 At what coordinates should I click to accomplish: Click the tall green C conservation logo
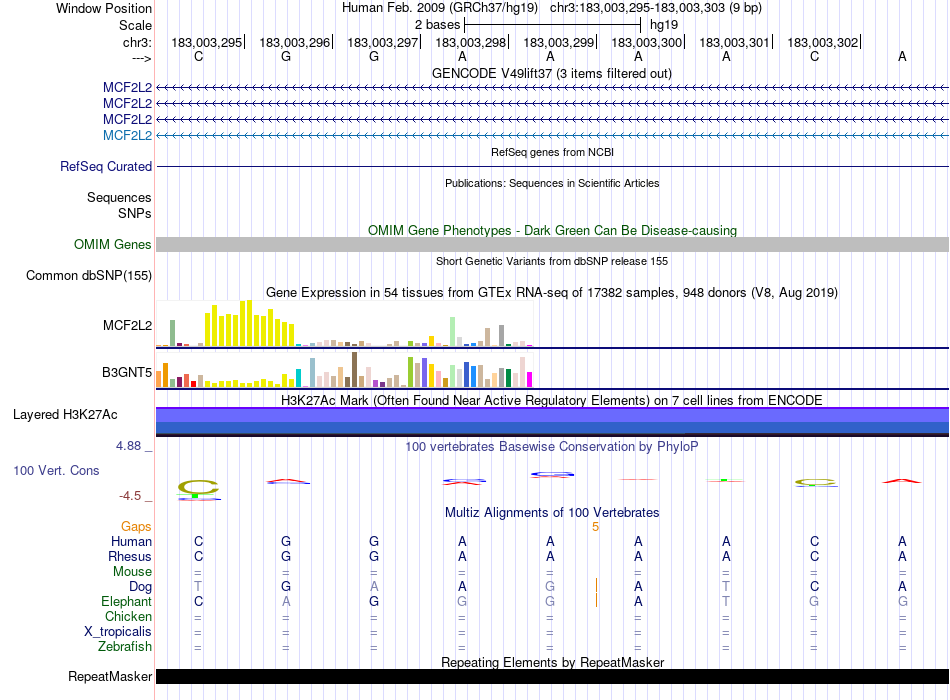(x=198, y=488)
